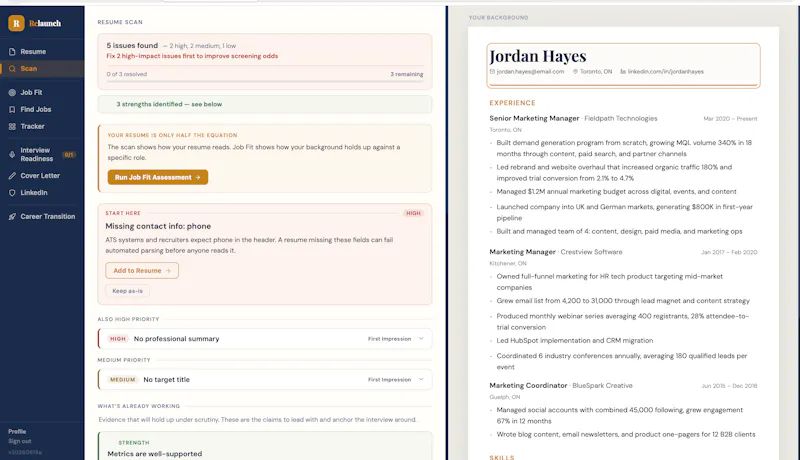
Task: Click Sign out link
Action: pos(19,441)
